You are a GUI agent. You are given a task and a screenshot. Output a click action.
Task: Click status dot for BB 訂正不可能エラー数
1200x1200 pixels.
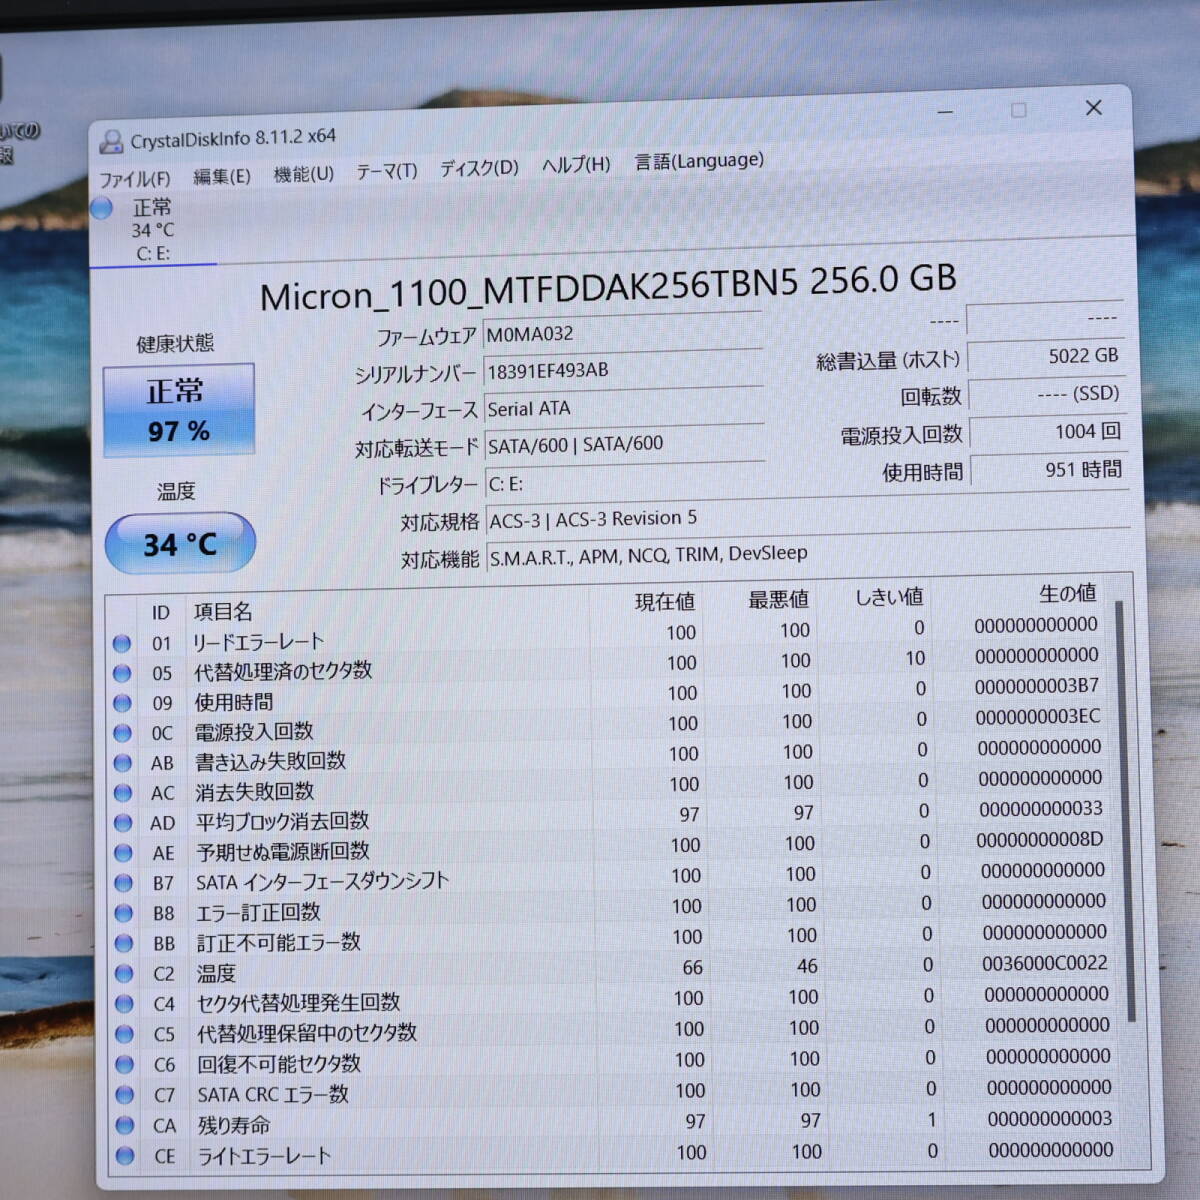[x=124, y=943]
